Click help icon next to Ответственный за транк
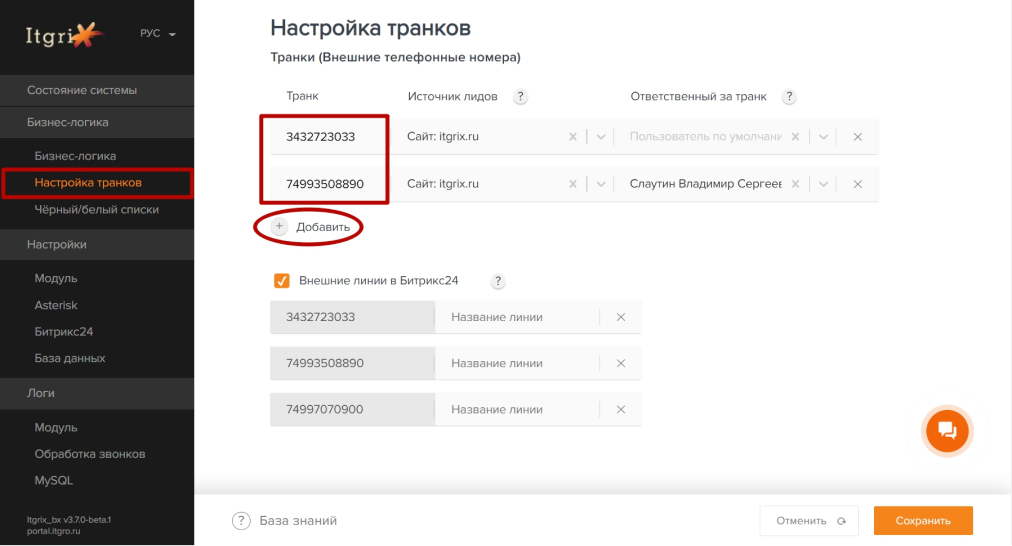The image size is (1012, 546). [789, 97]
